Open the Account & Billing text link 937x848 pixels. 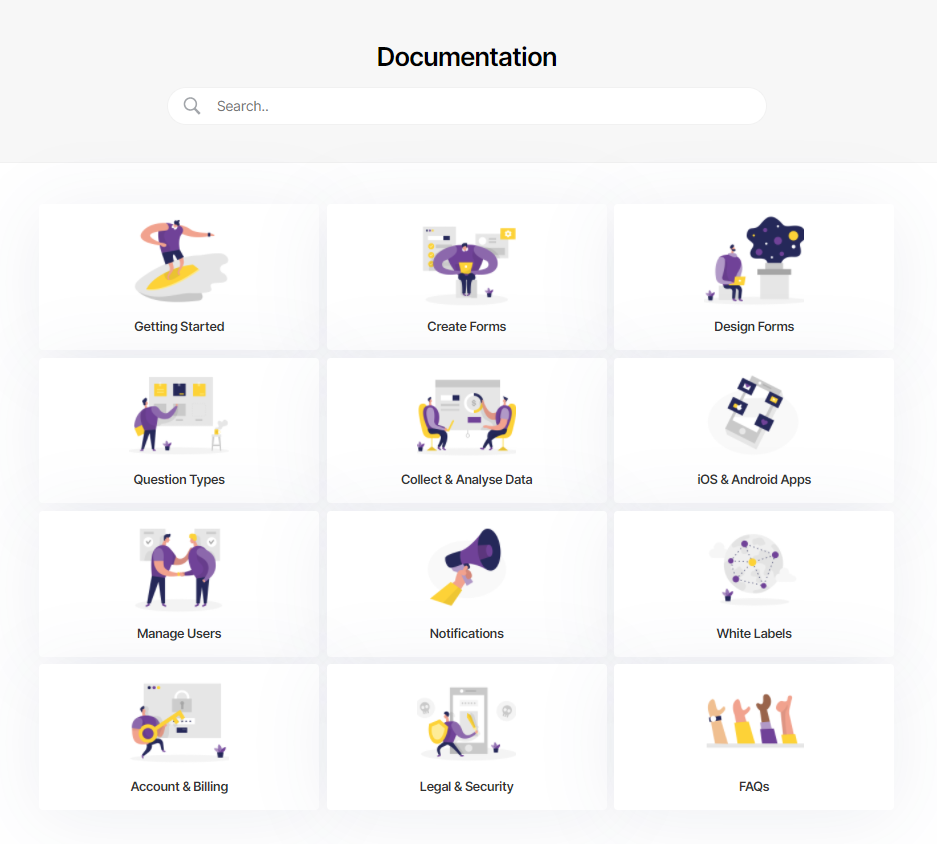pyautogui.click(x=179, y=787)
